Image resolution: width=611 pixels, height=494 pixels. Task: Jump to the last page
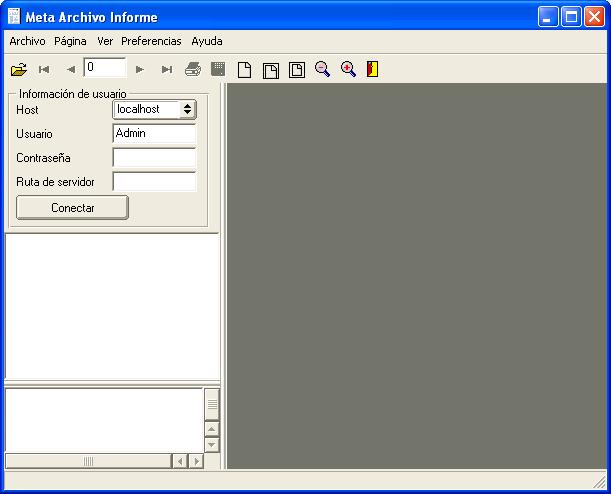[167, 70]
